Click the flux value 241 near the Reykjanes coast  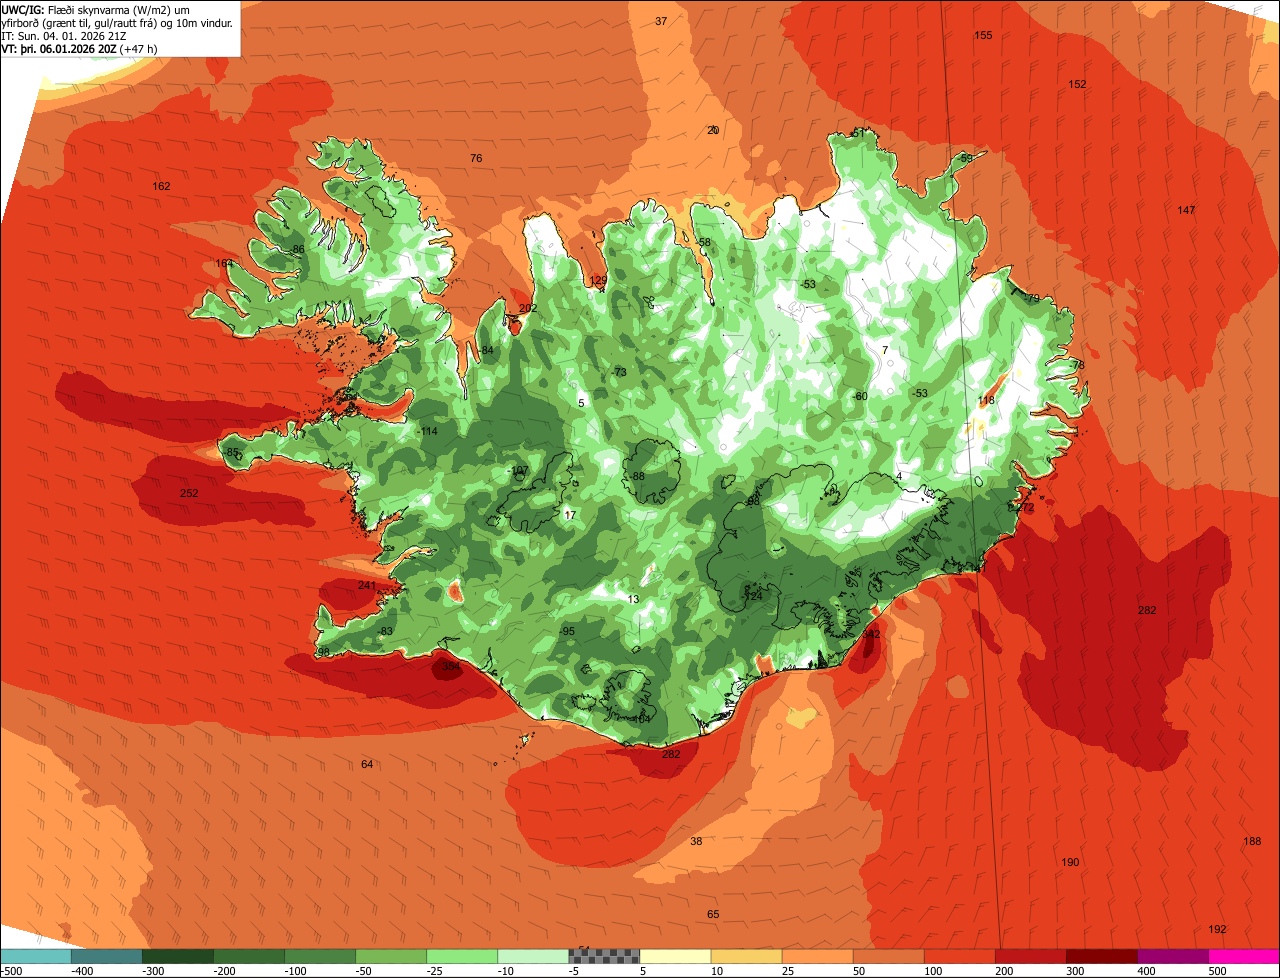[x=367, y=585]
